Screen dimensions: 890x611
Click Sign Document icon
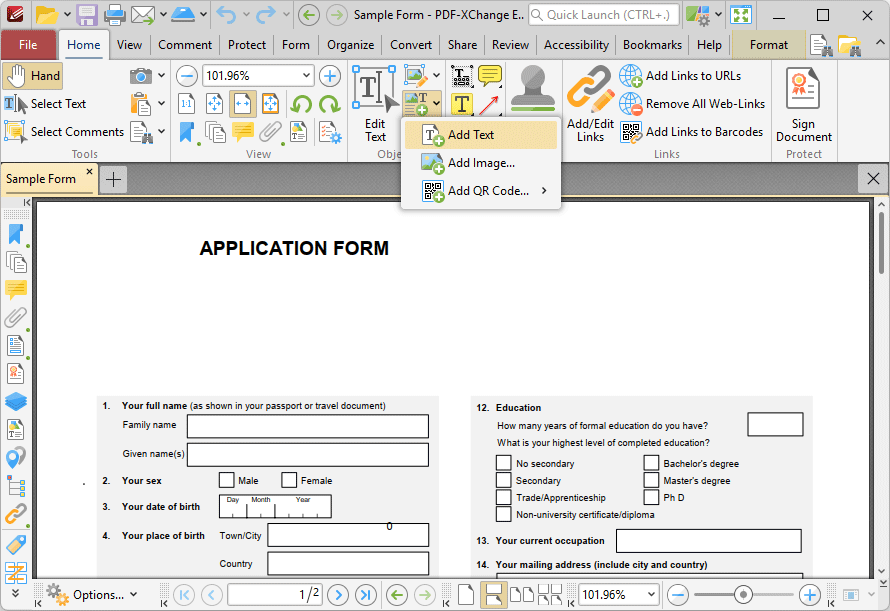coord(804,104)
